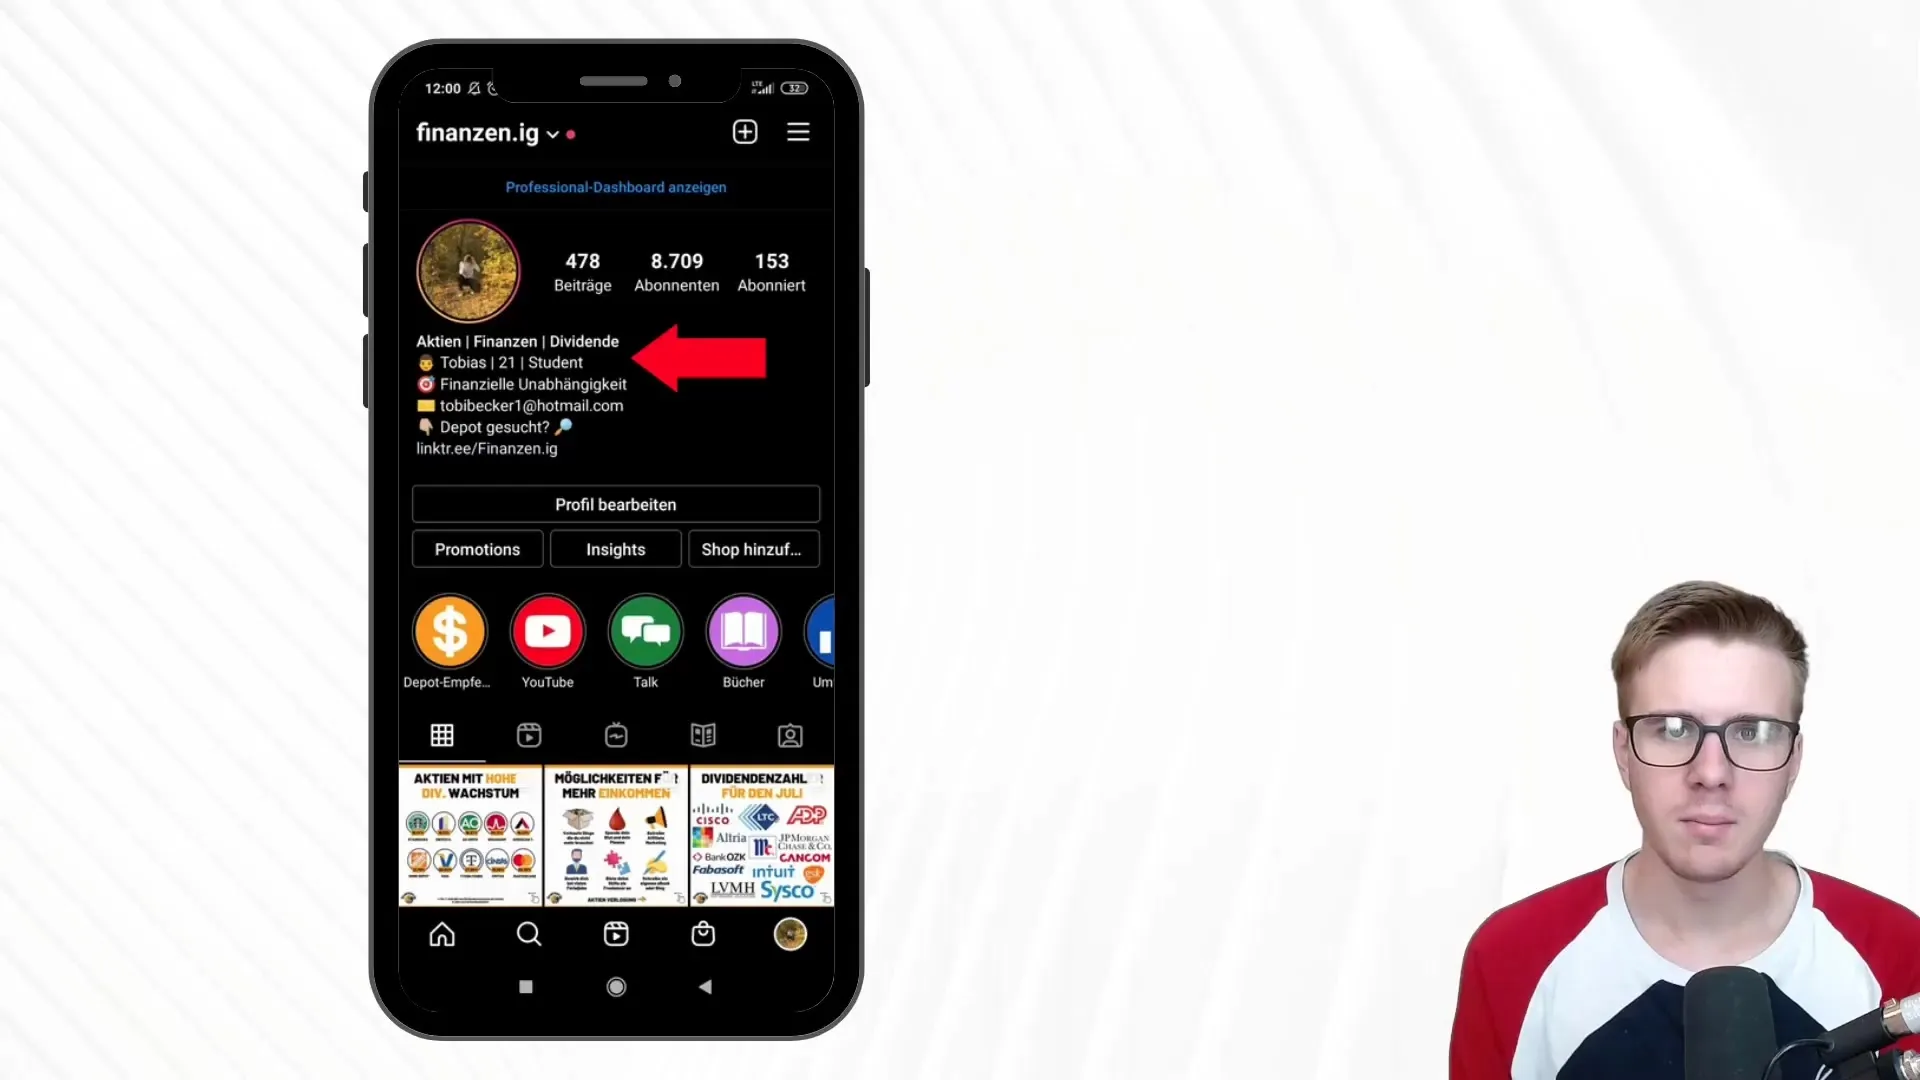Toggle the account selector dropdown arrow
The image size is (1920, 1080).
point(553,133)
